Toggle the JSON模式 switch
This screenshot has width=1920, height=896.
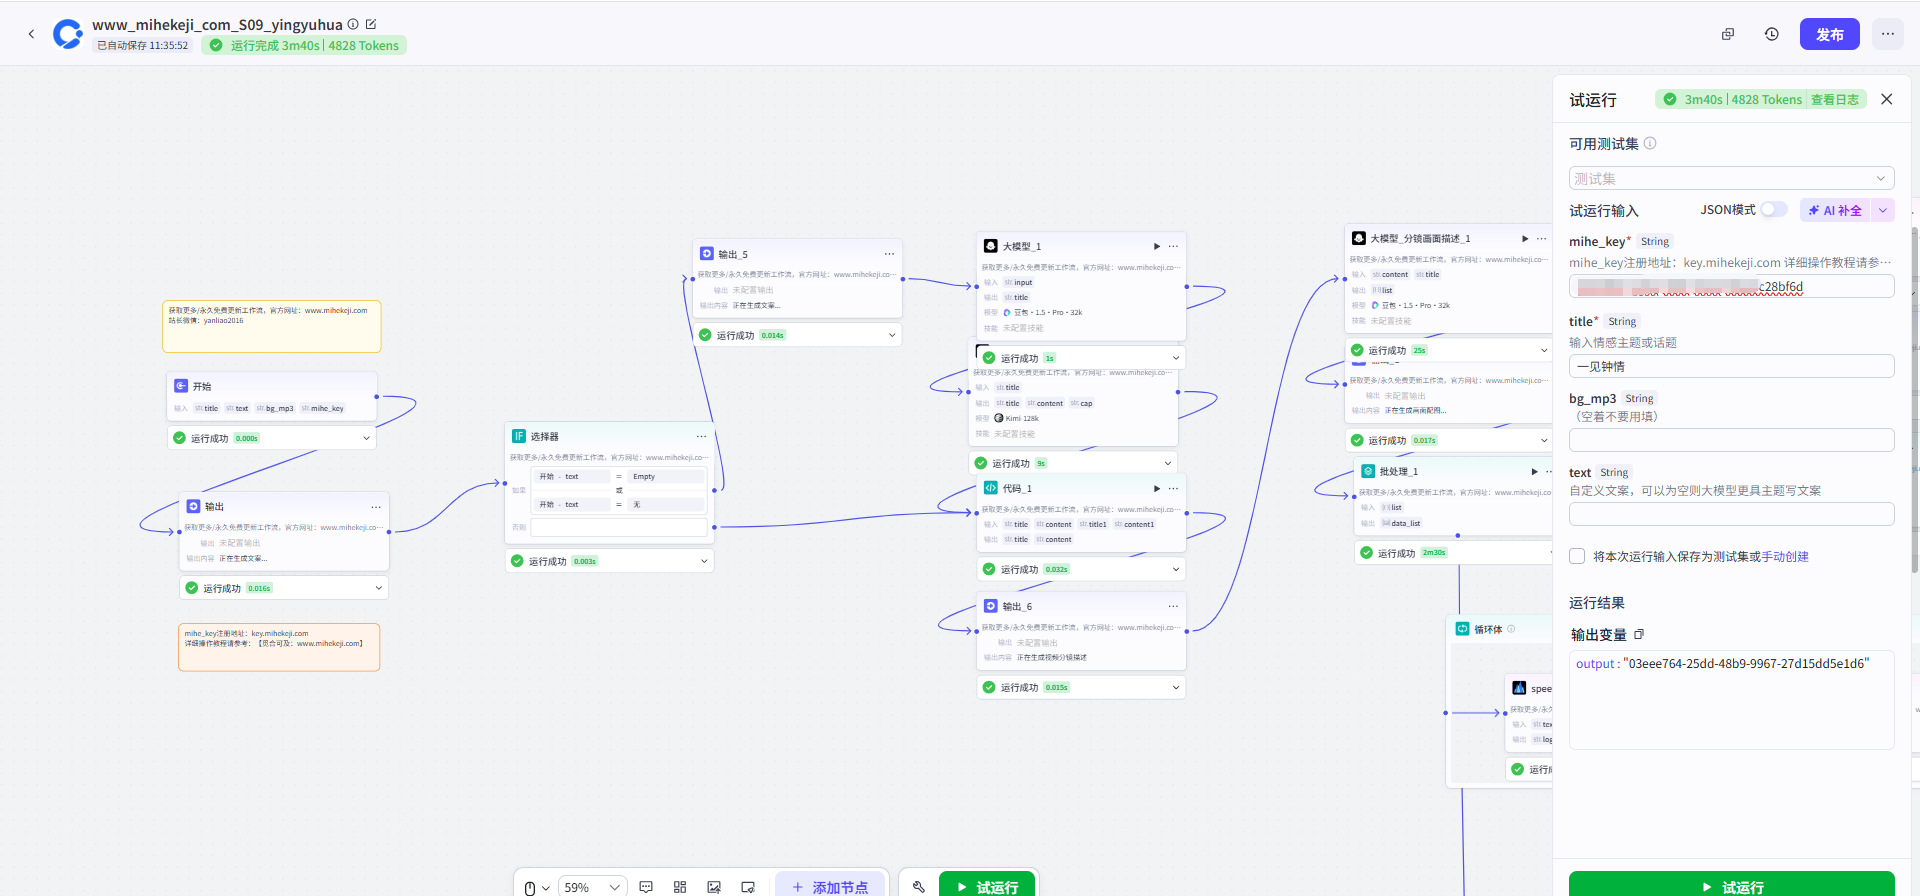(1773, 210)
